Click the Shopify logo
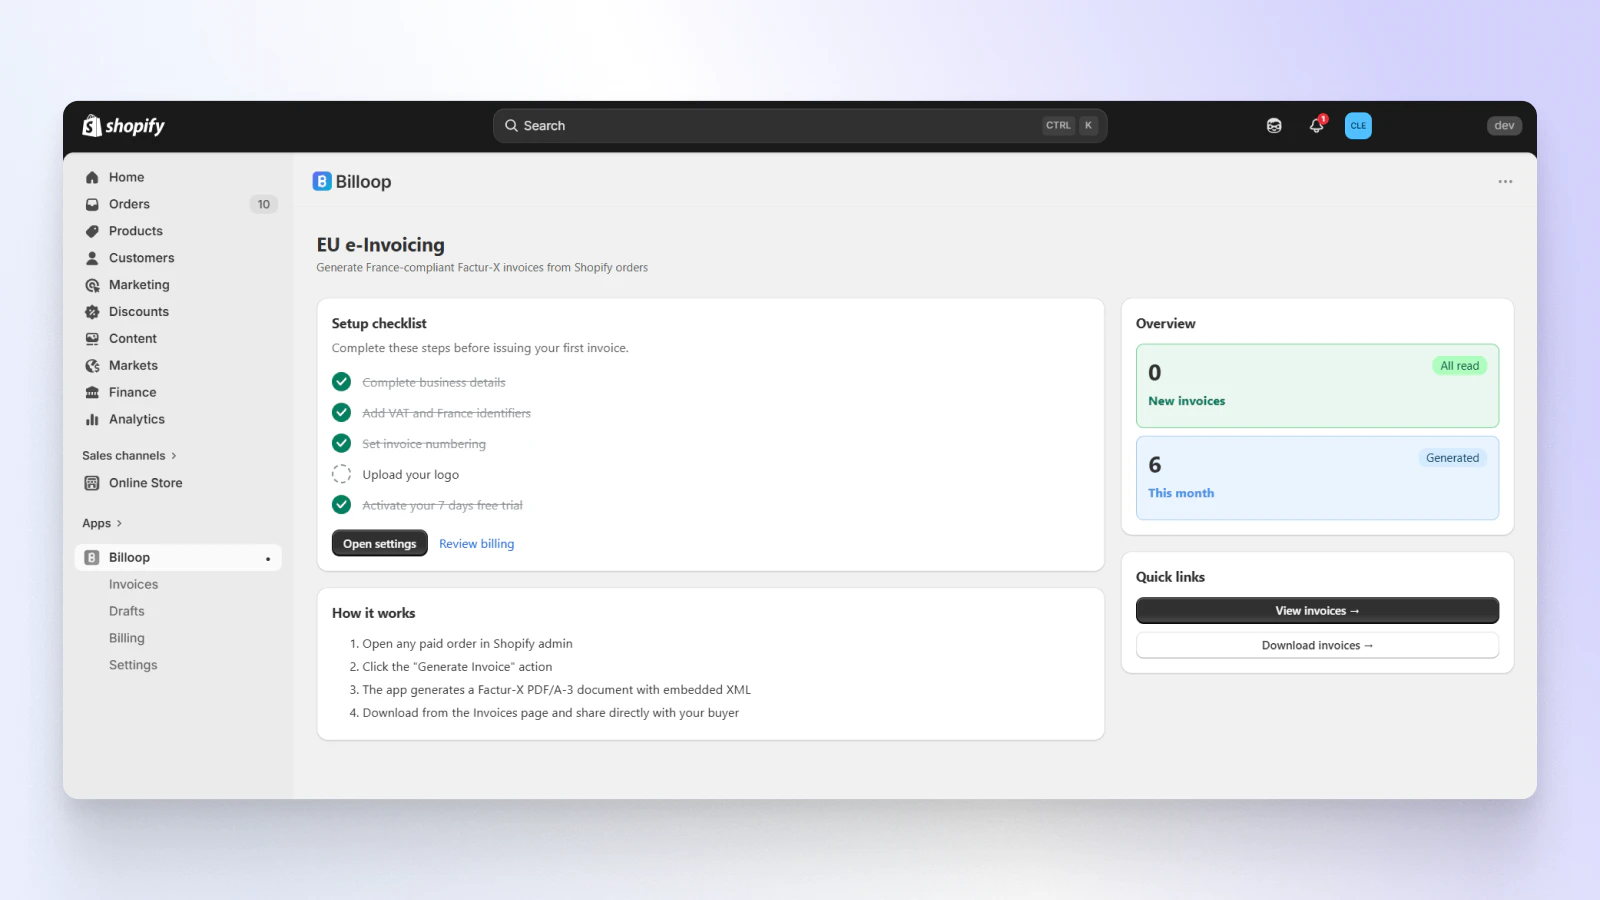This screenshot has width=1600, height=900. pos(123,126)
